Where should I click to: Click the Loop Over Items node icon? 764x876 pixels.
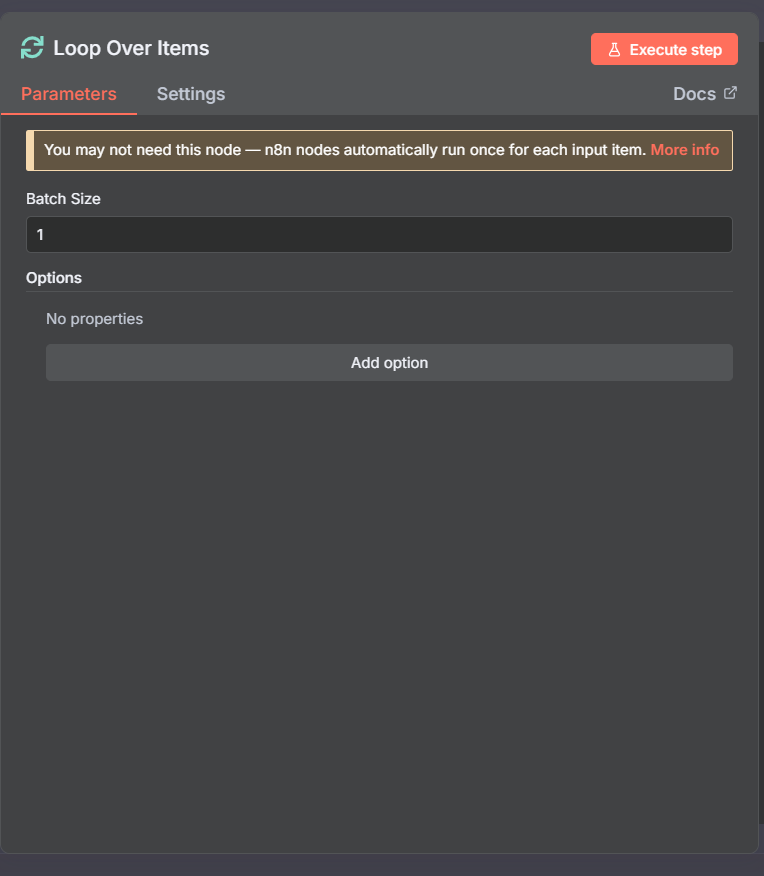32,48
